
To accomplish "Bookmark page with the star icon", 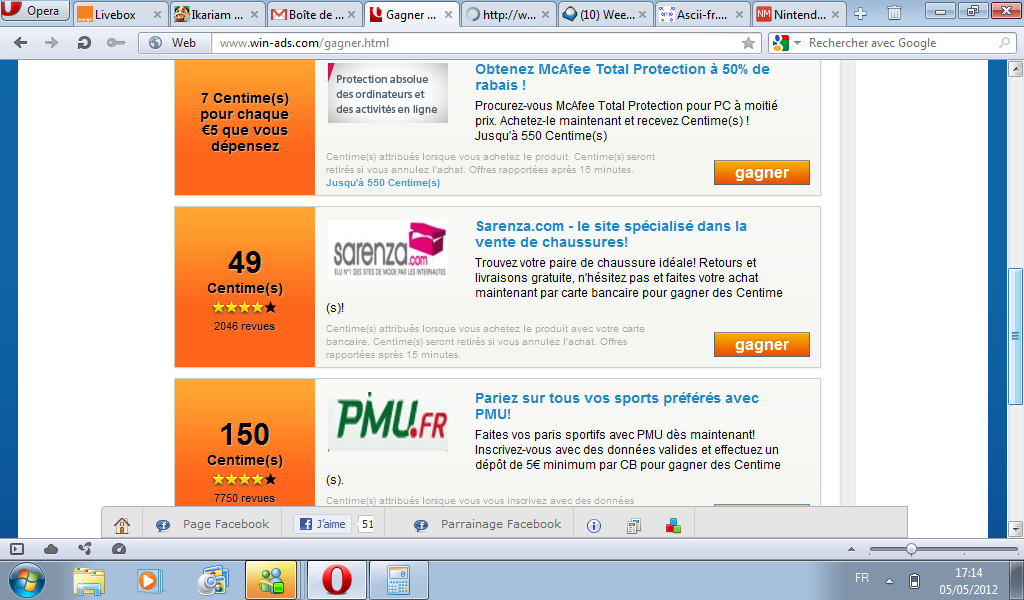I will [748, 43].
